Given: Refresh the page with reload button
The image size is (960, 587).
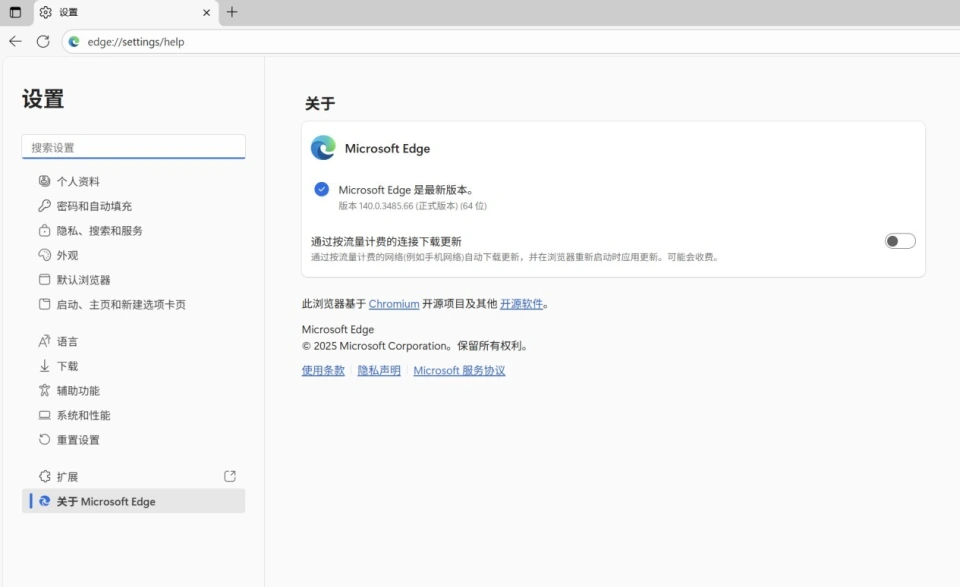Looking at the screenshot, I should tap(43, 41).
